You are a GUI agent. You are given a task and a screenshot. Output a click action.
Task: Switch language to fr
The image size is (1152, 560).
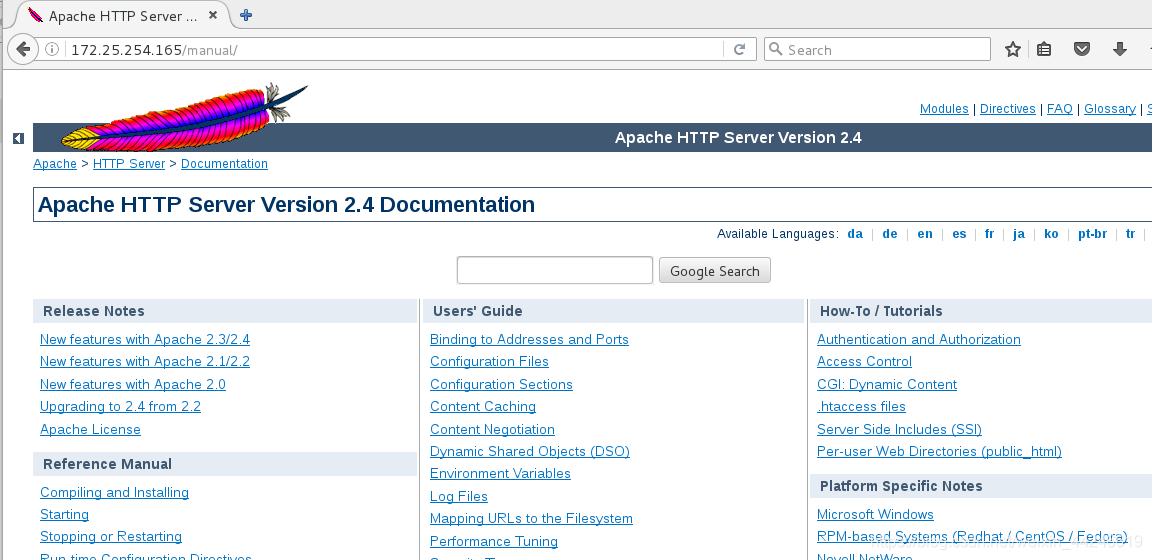coord(989,234)
